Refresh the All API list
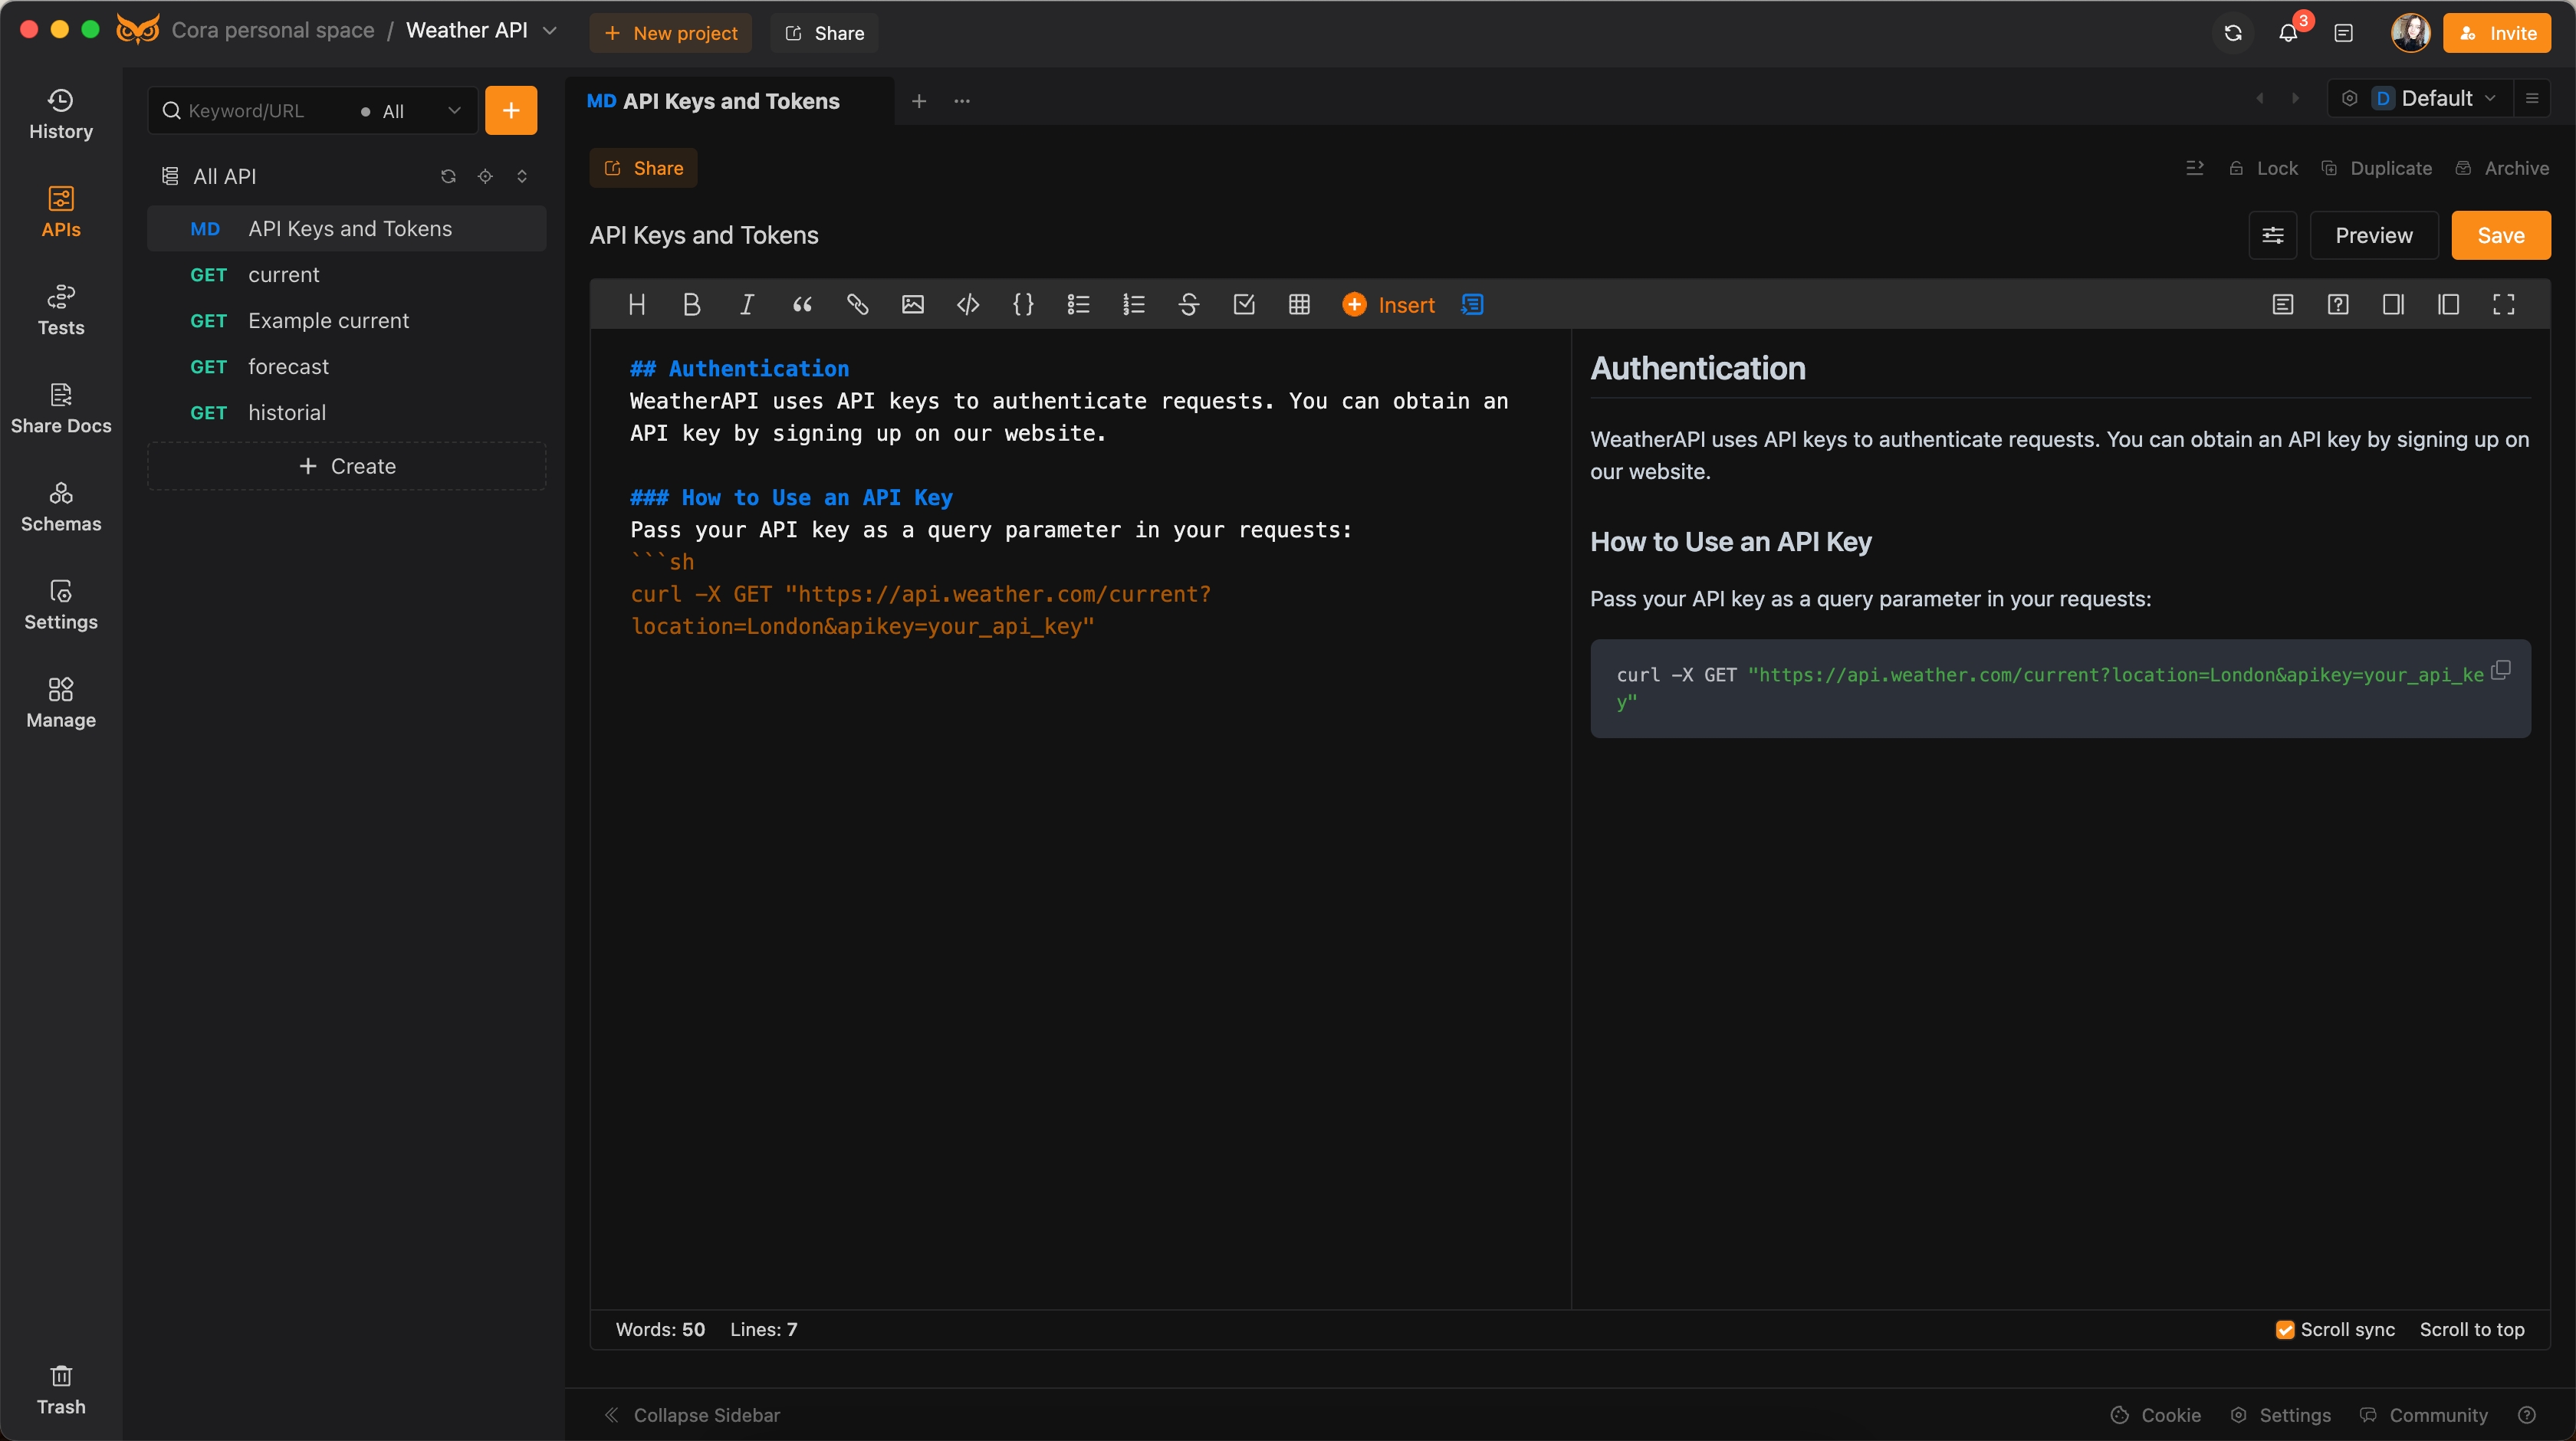The height and width of the screenshot is (1441, 2576). pyautogui.click(x=448, y=176)
